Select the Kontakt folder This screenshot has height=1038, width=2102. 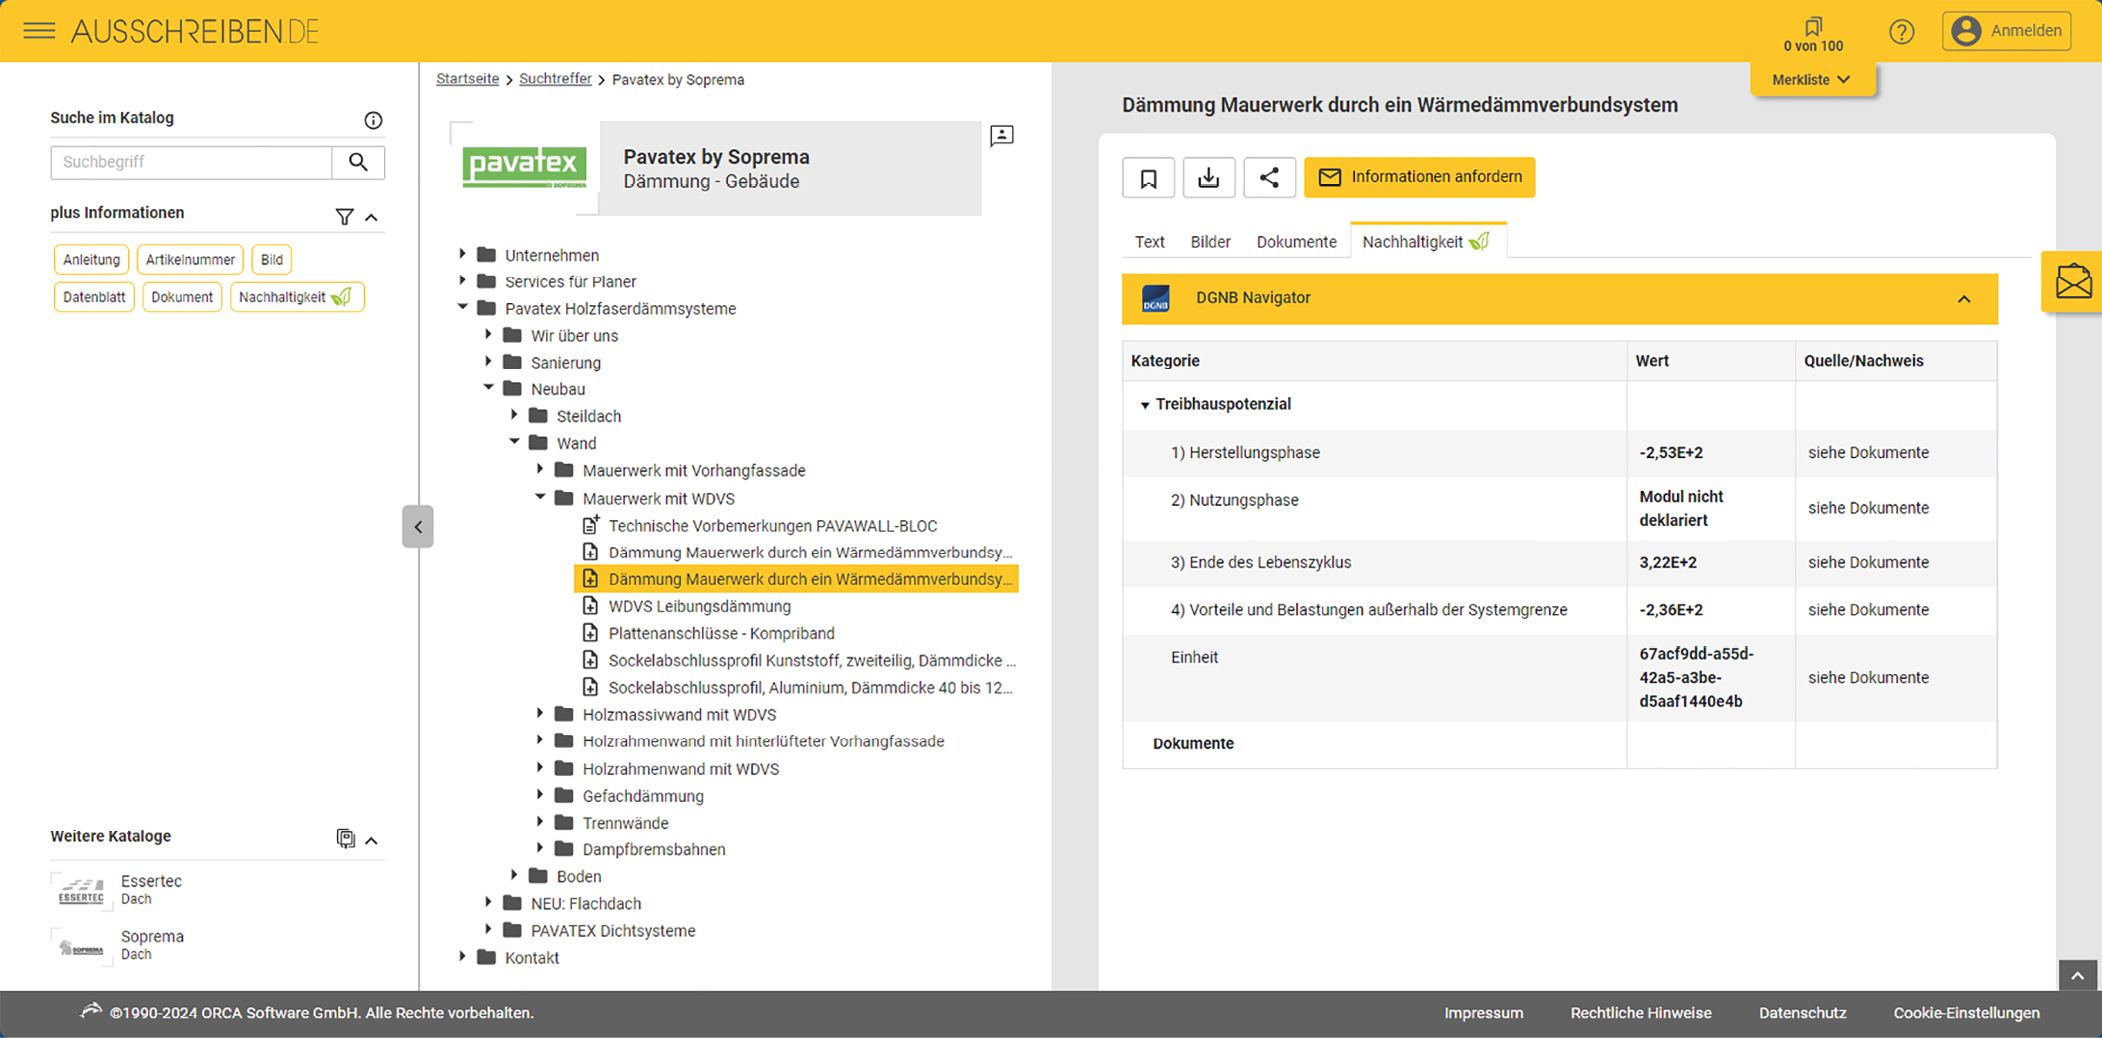(531, 958)
